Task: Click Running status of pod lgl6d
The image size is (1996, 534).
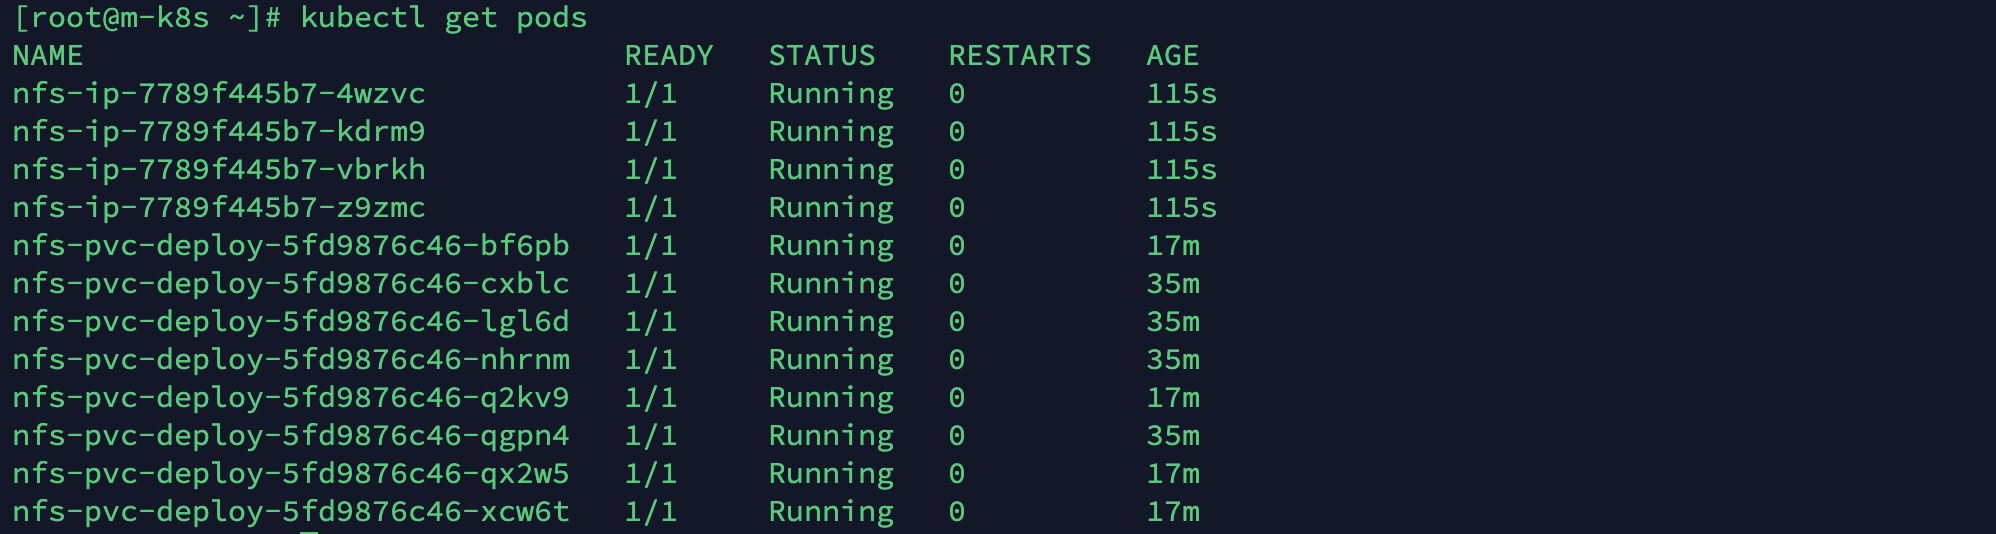Action: (831, 323)
